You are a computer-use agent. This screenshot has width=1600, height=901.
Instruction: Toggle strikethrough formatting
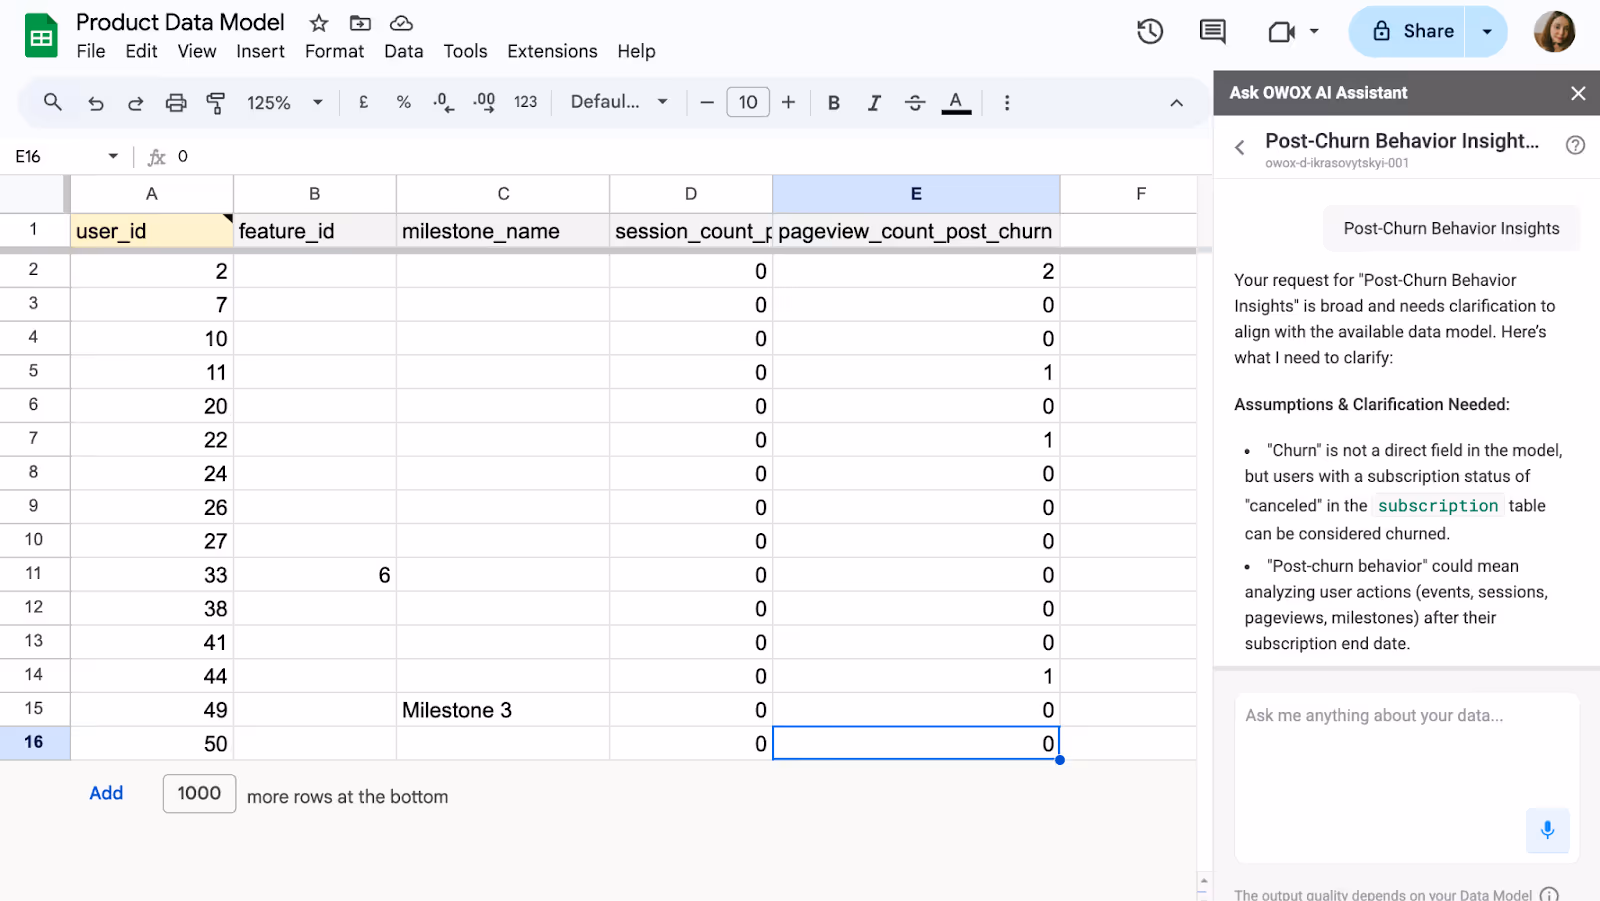click(x=914, y=102)
